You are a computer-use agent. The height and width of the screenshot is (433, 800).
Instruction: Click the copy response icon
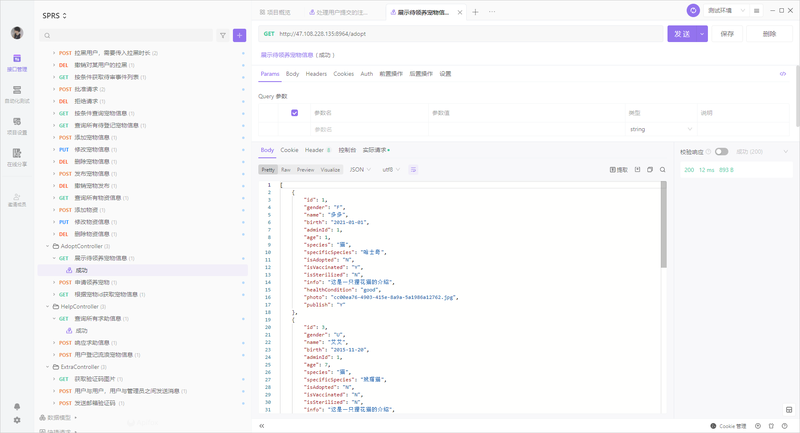[x=650, y=169]
